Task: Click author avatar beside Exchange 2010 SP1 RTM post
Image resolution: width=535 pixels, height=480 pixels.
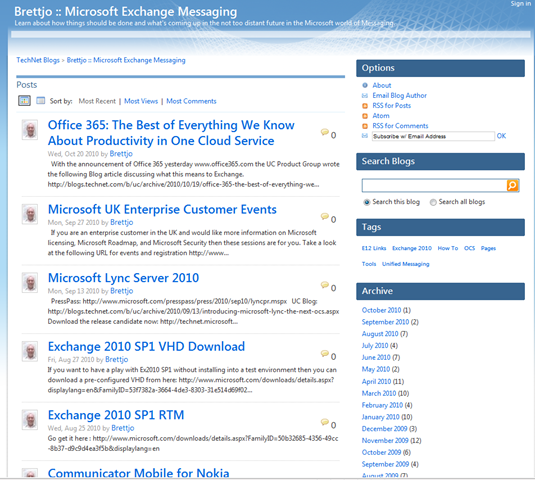Action: [x=30, y=420]
